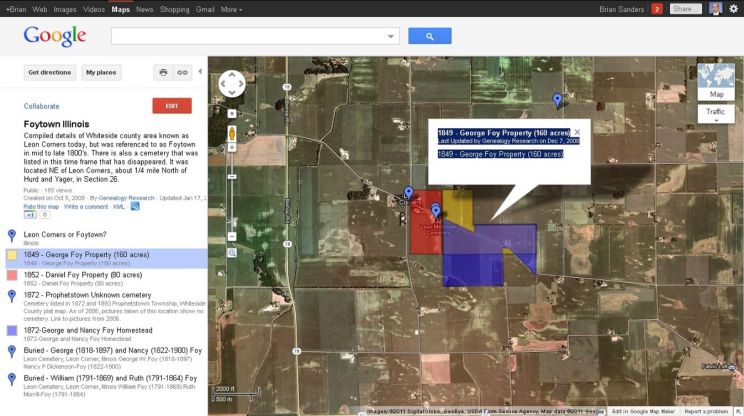Image resolution: width=744 pixels, height=416 pixels.
Task: Open Gmail in top bar
Action: point(205,9)
